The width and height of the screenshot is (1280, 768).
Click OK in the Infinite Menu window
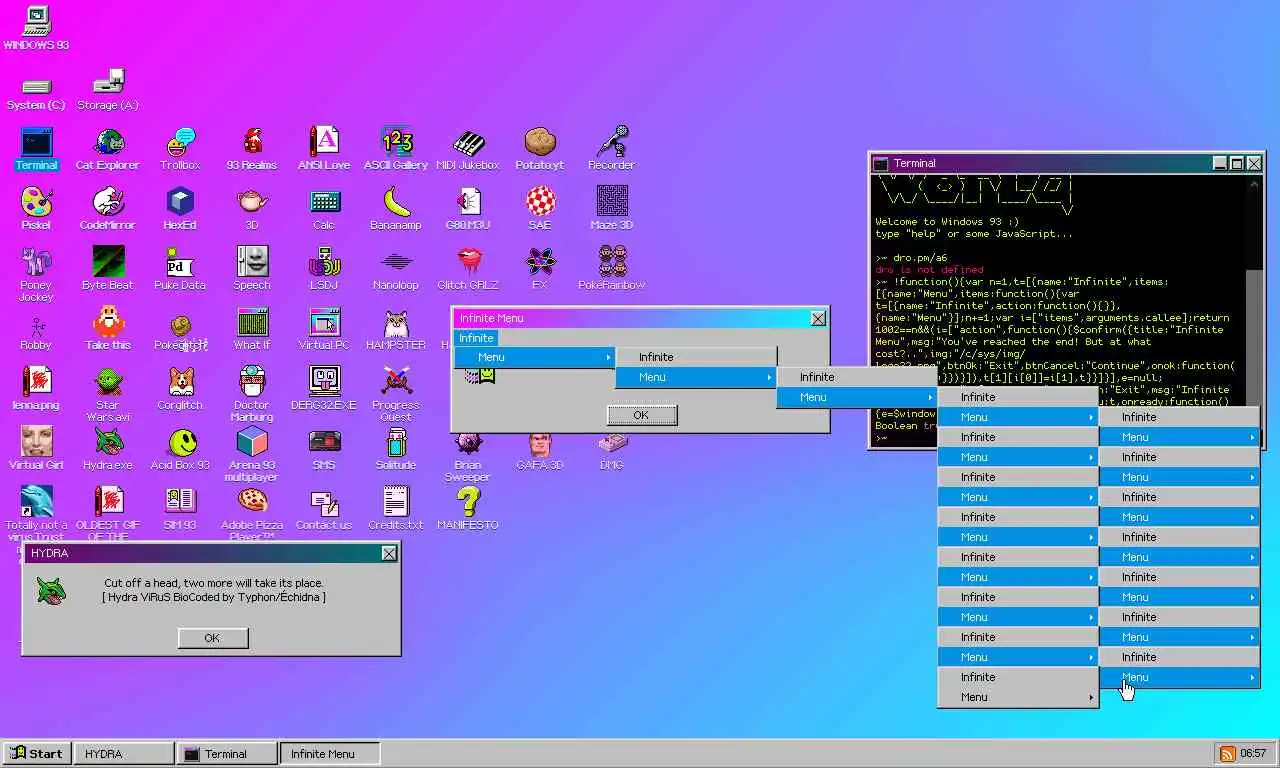(x=641, y=415)
